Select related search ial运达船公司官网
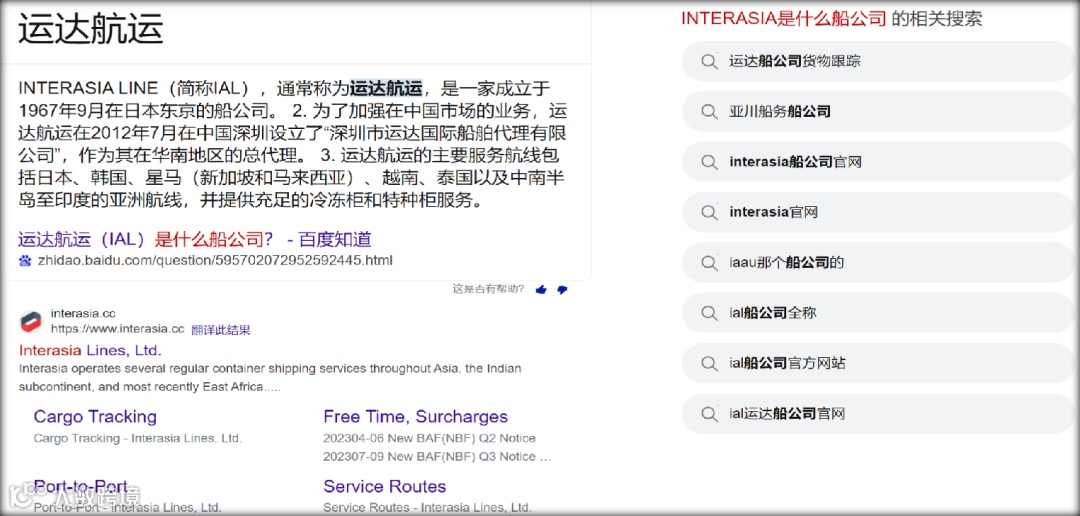Viewport: 1080px width, 516px height. tap(880, 414)
